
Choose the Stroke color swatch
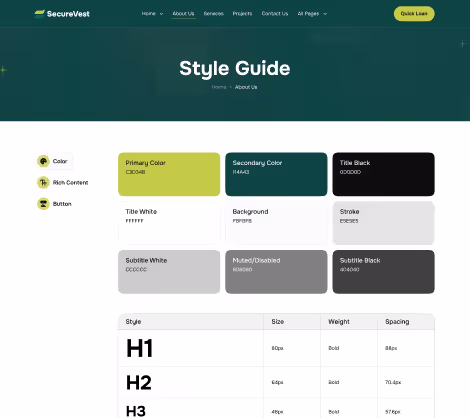coord(383,223)
